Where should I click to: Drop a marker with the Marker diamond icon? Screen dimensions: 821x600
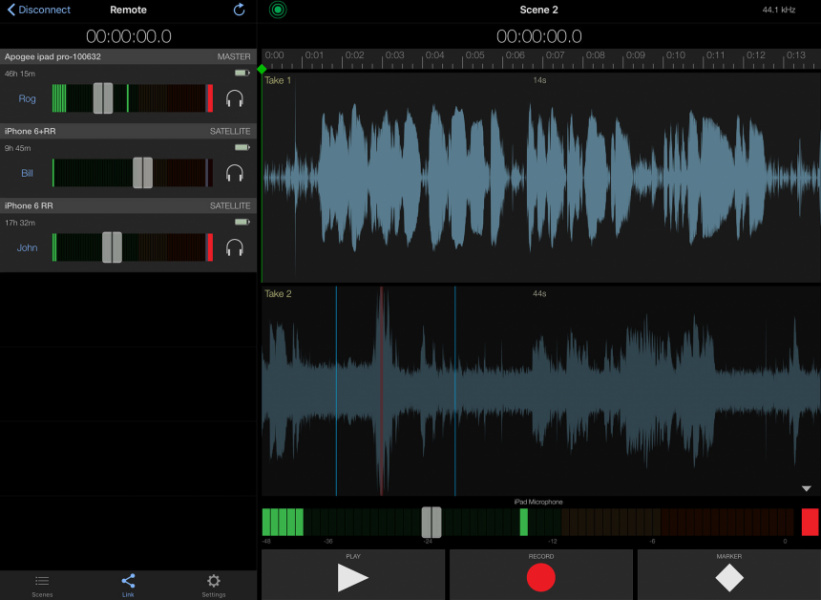729,577
